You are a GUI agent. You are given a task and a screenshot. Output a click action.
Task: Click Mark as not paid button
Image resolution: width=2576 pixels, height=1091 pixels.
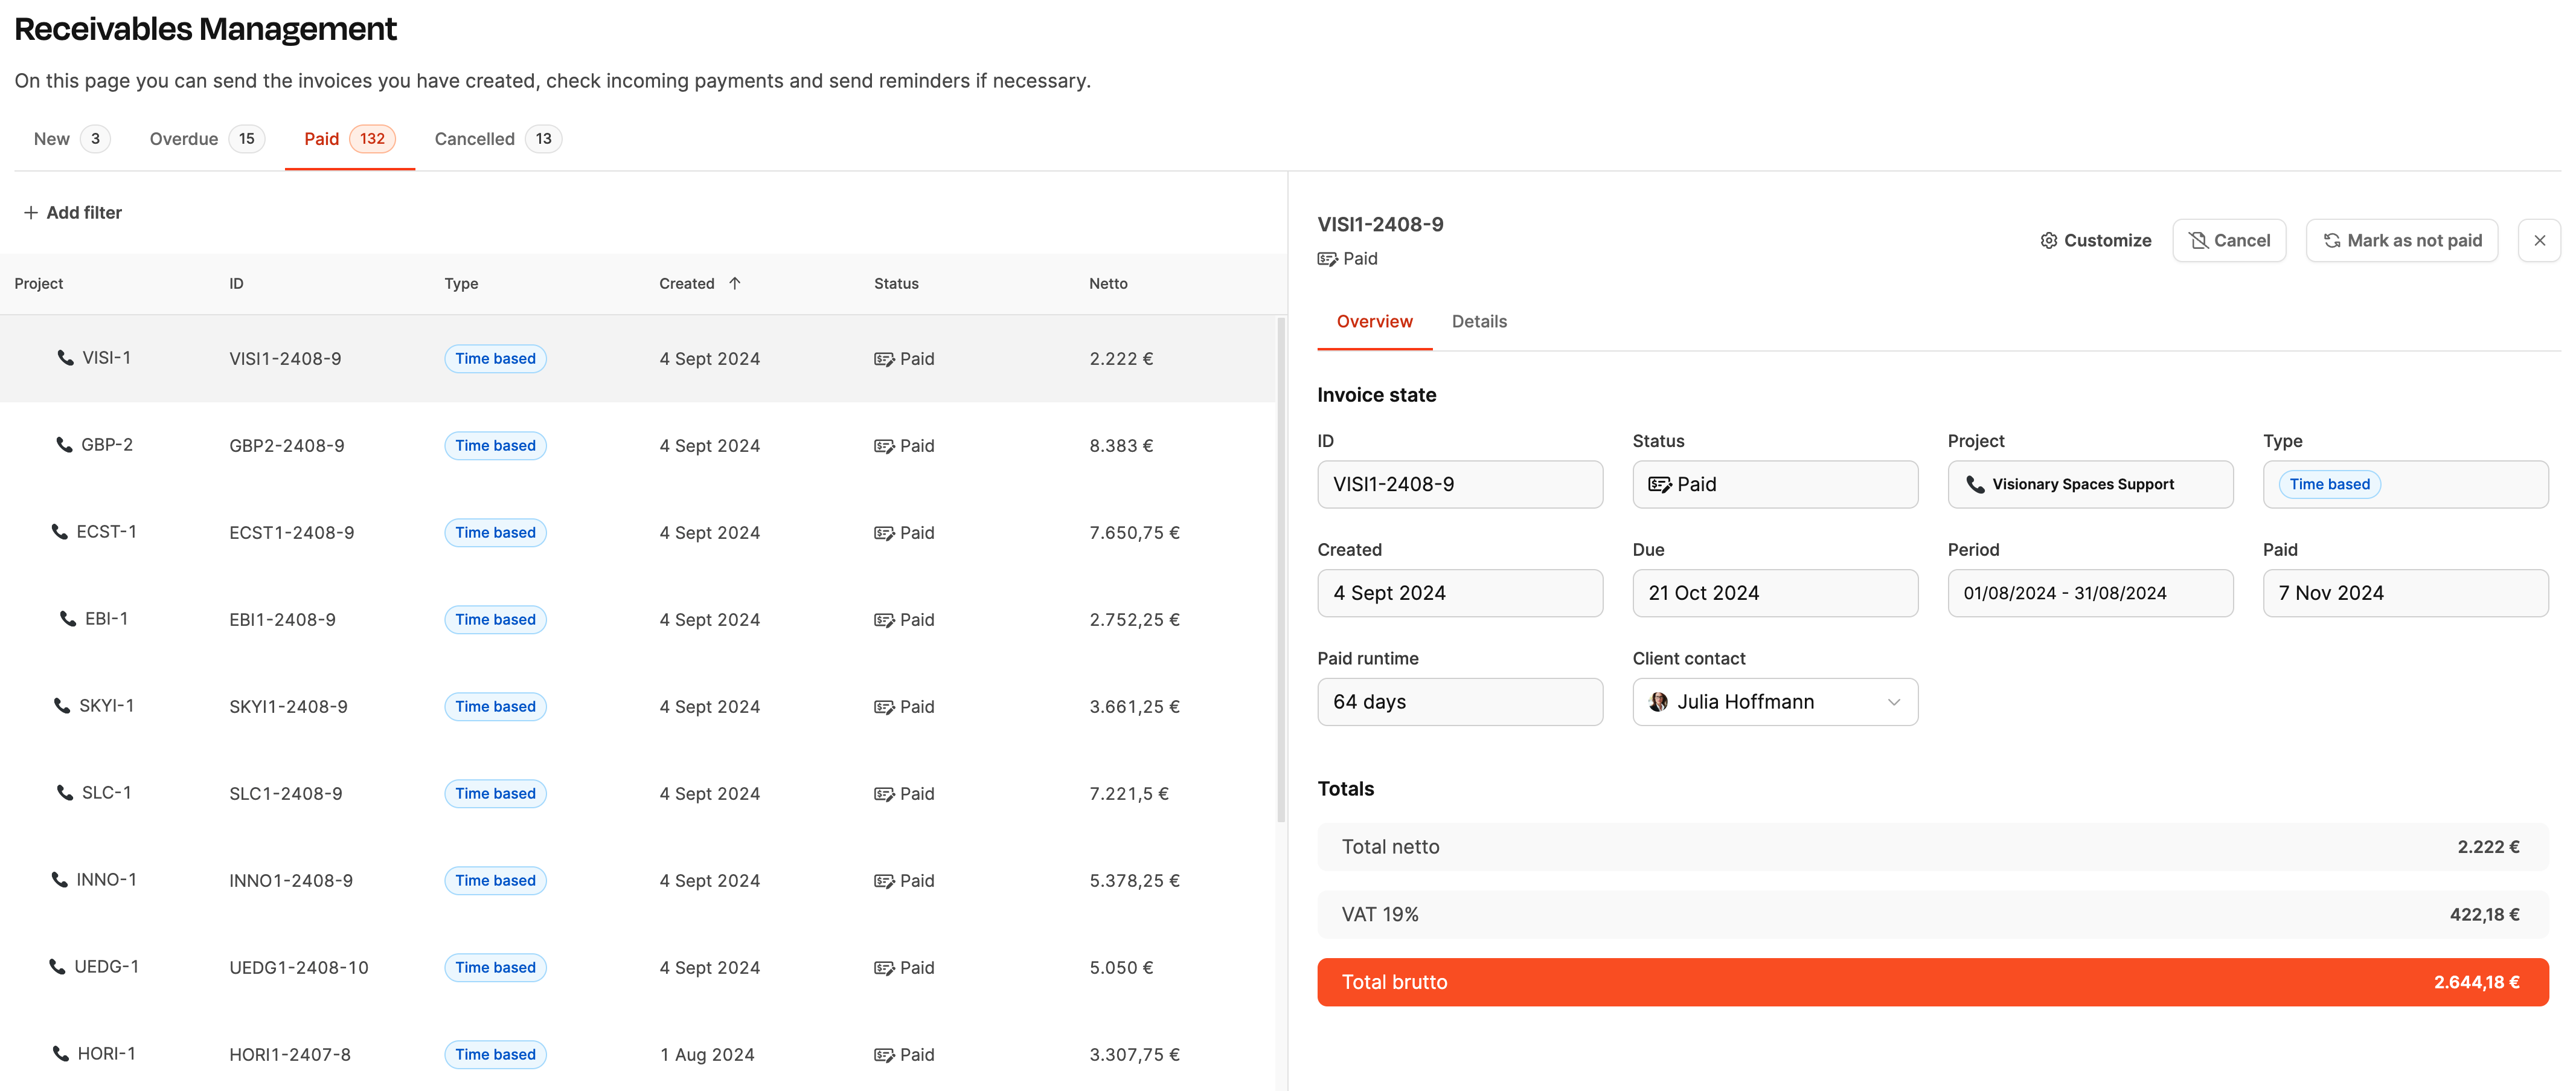(x=2402, y=241)
